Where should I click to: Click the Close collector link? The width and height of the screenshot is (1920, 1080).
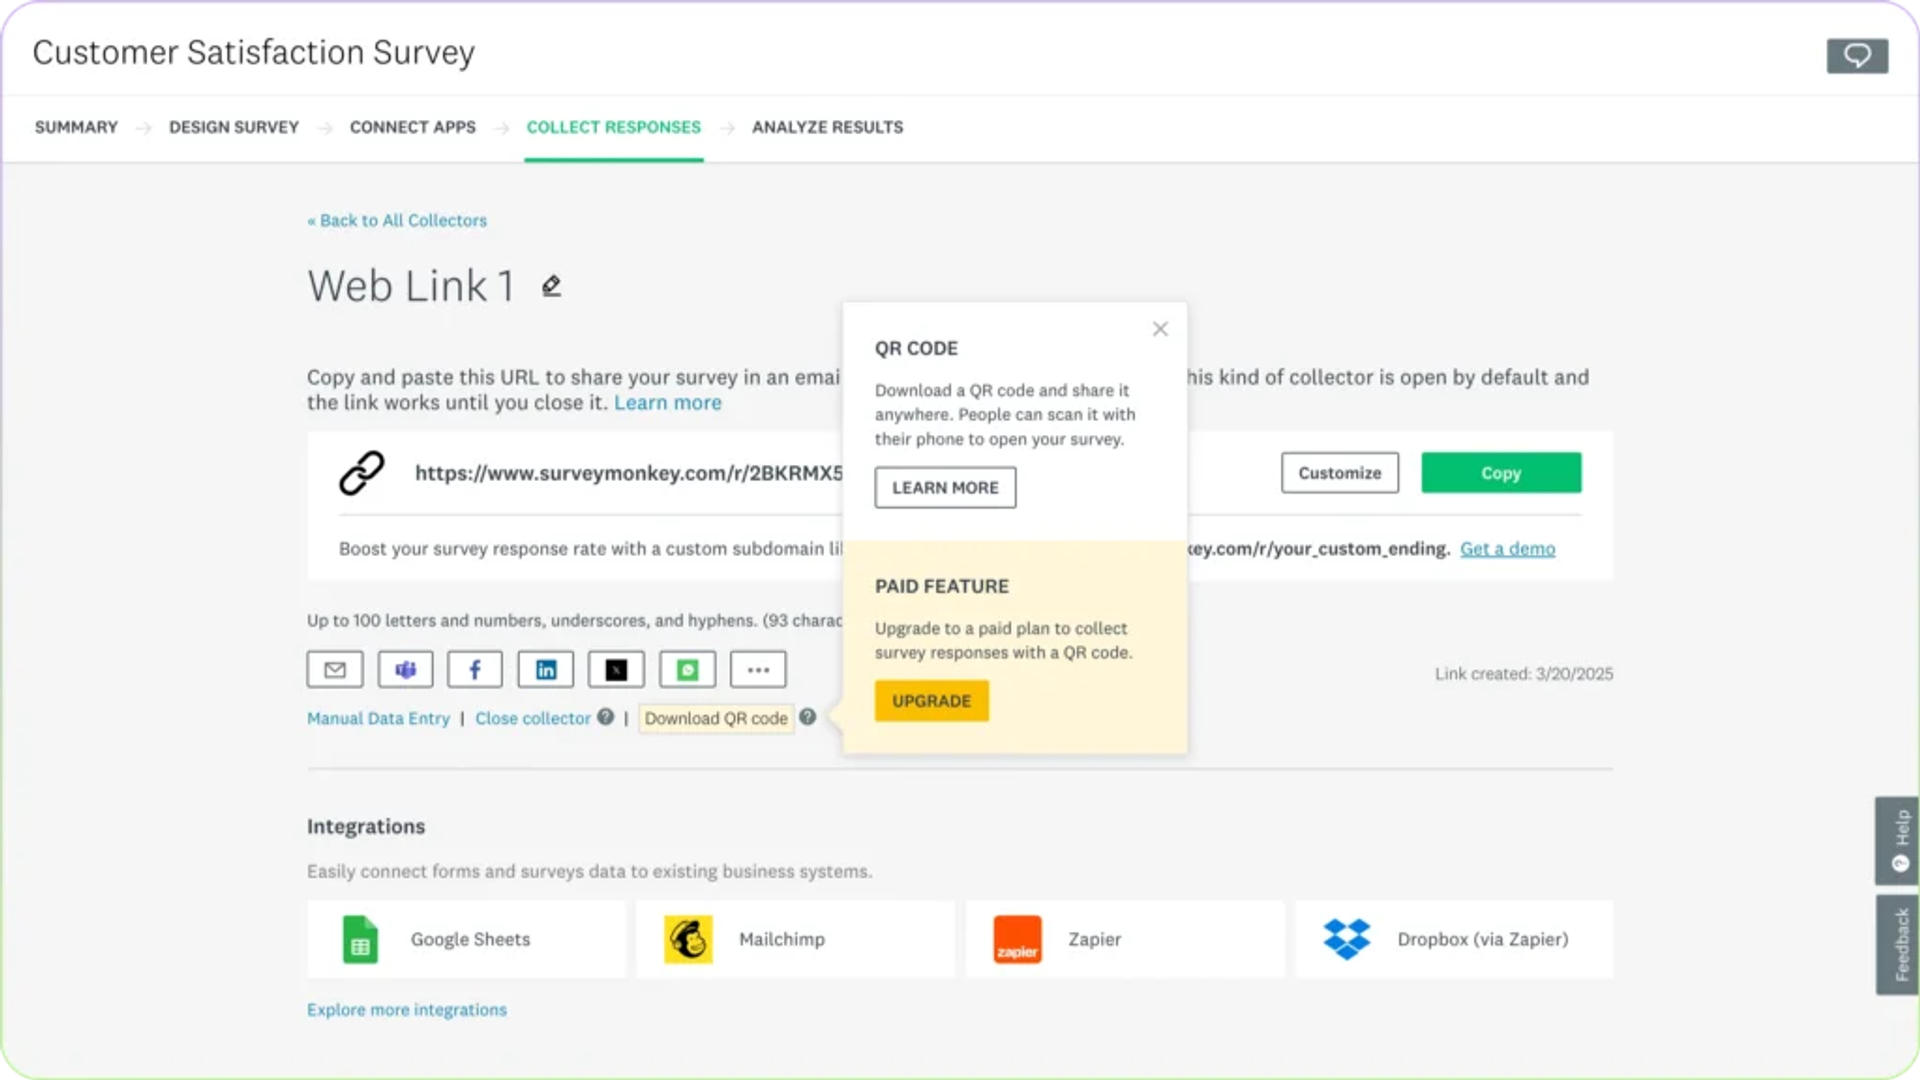[533, 718]
